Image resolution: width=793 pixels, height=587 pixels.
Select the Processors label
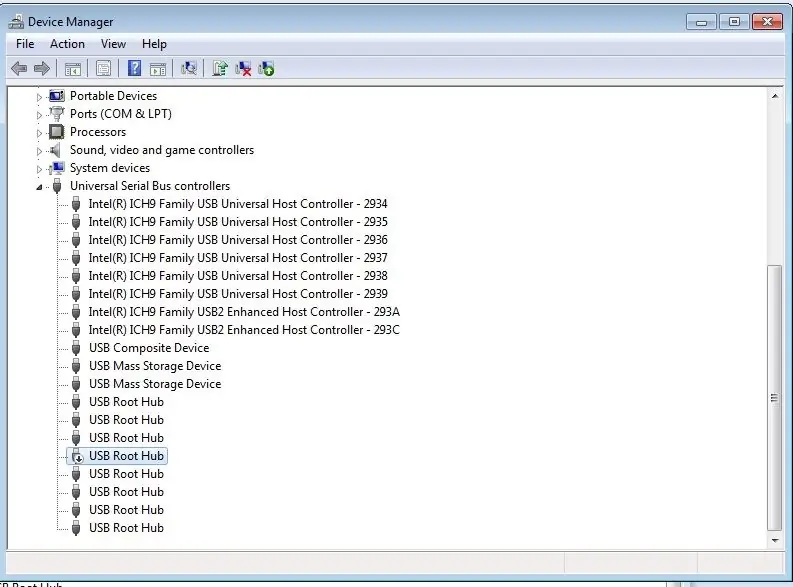click(x=98, y=132)
